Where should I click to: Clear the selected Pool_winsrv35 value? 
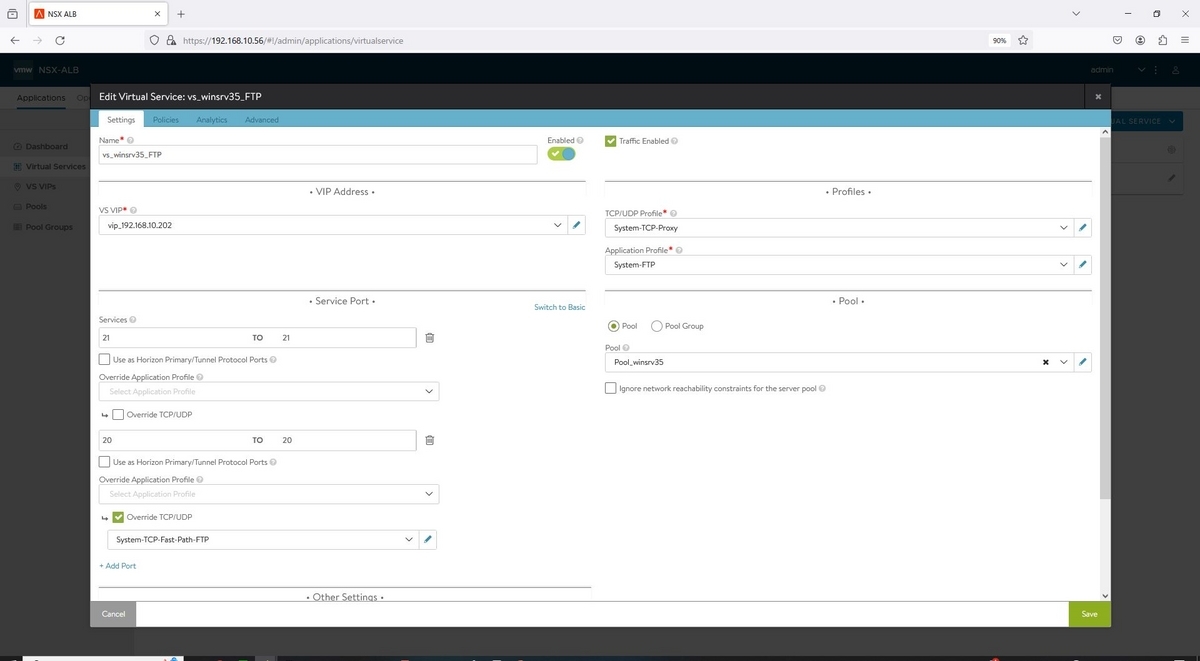pos(1046,362)
